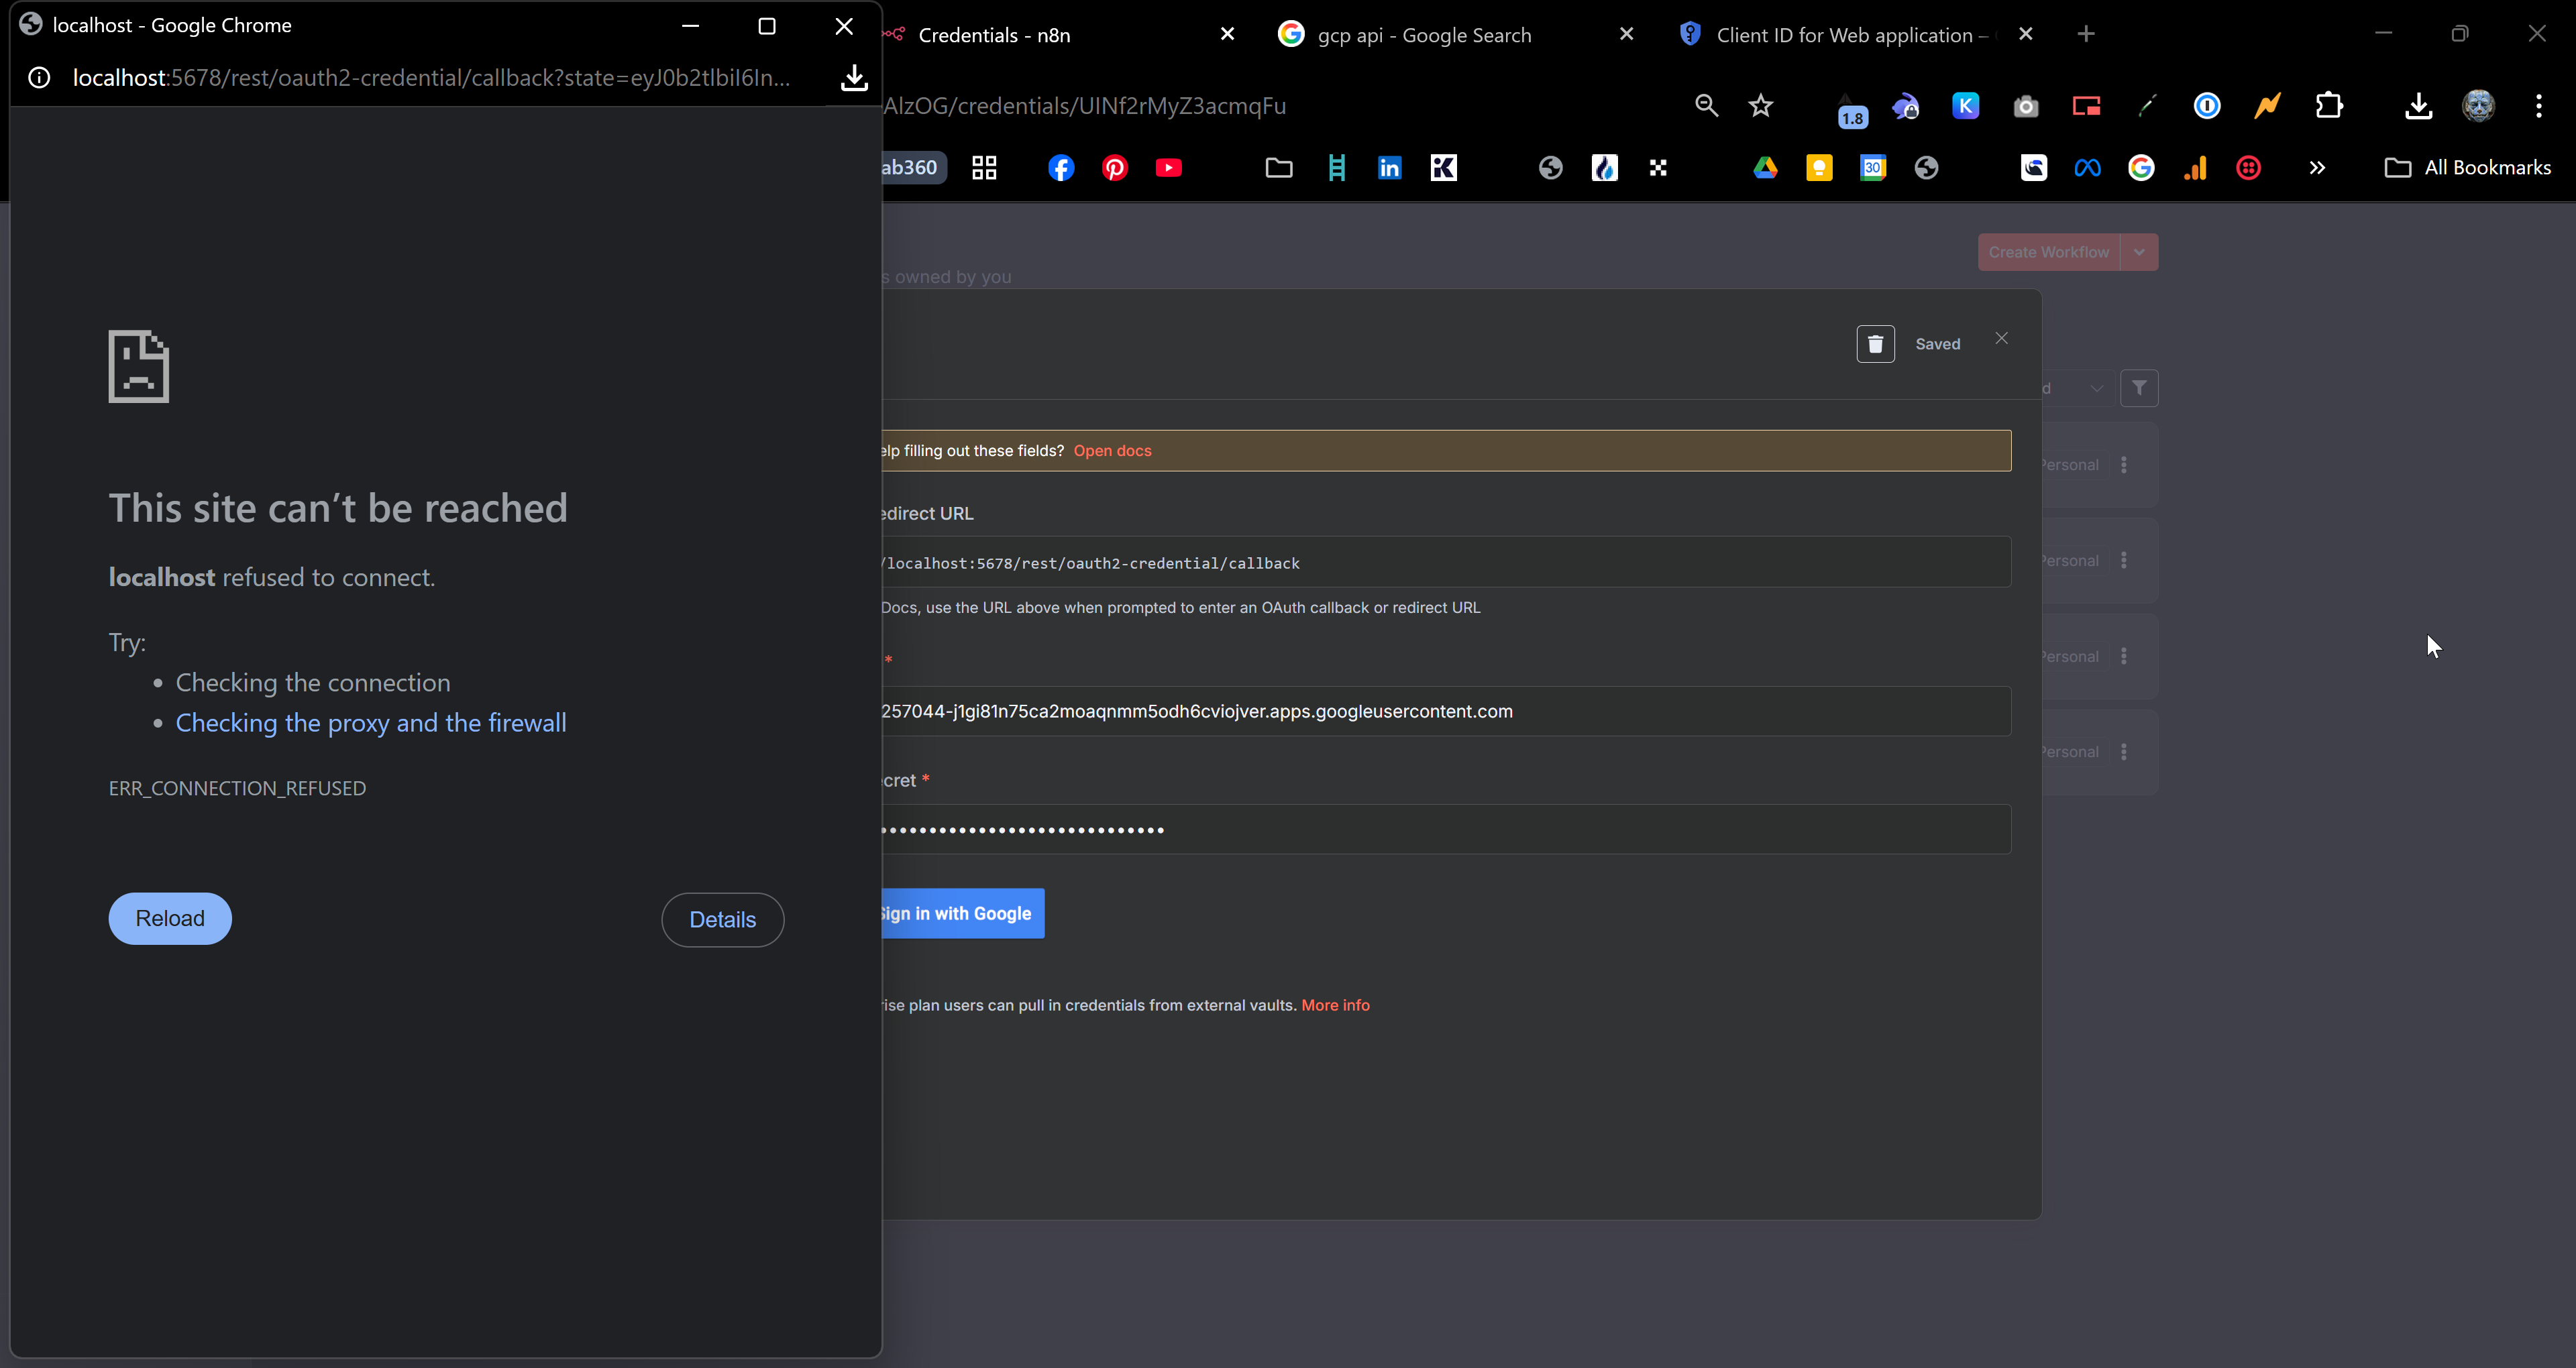The width and height of the screenshot is (2576, 1368).
Task: Bookmark this page with the star icon
Action: click(1761, 105)
